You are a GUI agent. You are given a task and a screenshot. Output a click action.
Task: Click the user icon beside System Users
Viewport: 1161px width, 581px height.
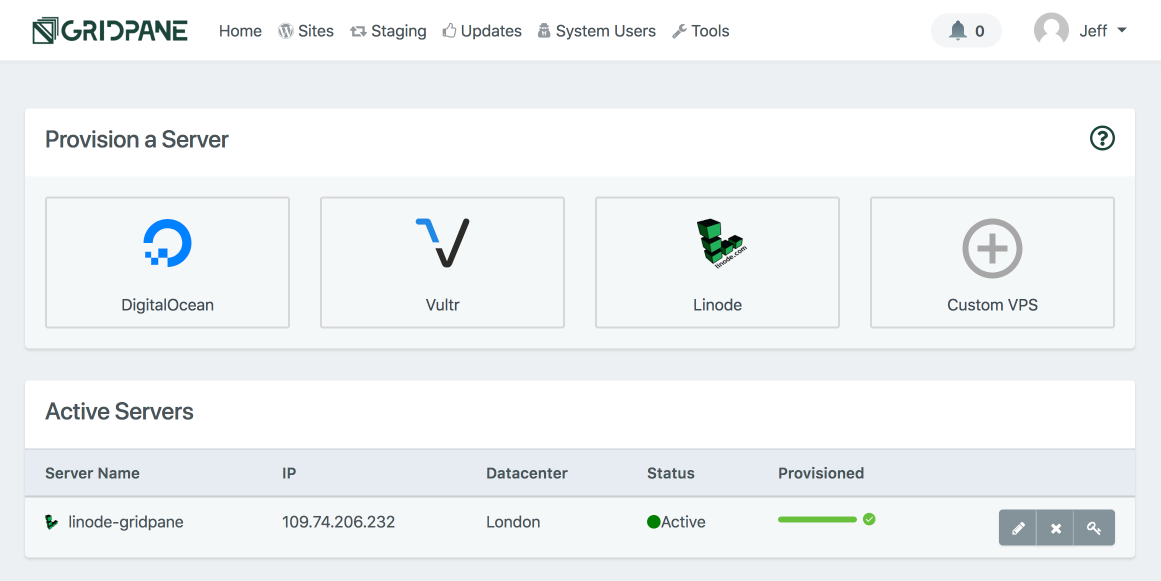click(544, 30)
